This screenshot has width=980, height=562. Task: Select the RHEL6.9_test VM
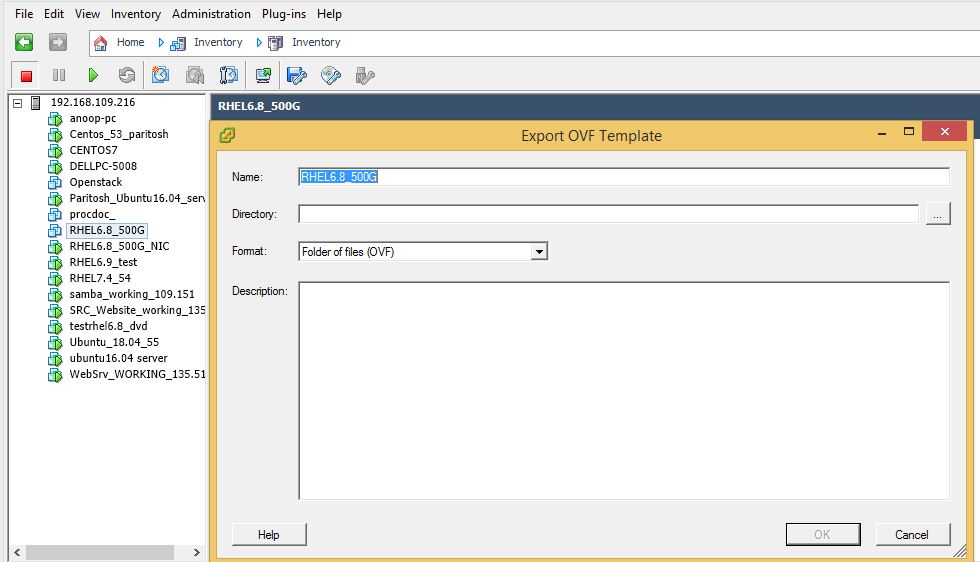click(103, 263)
